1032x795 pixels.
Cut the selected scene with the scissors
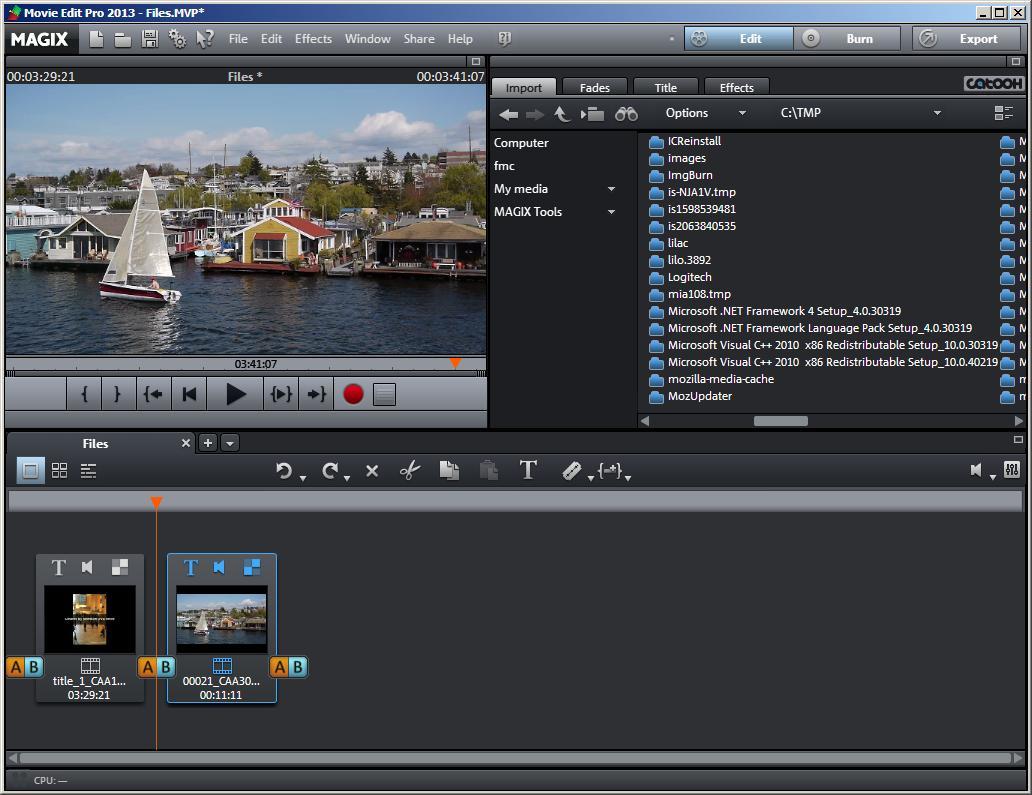pyautogui.click(x=409, y=470)
